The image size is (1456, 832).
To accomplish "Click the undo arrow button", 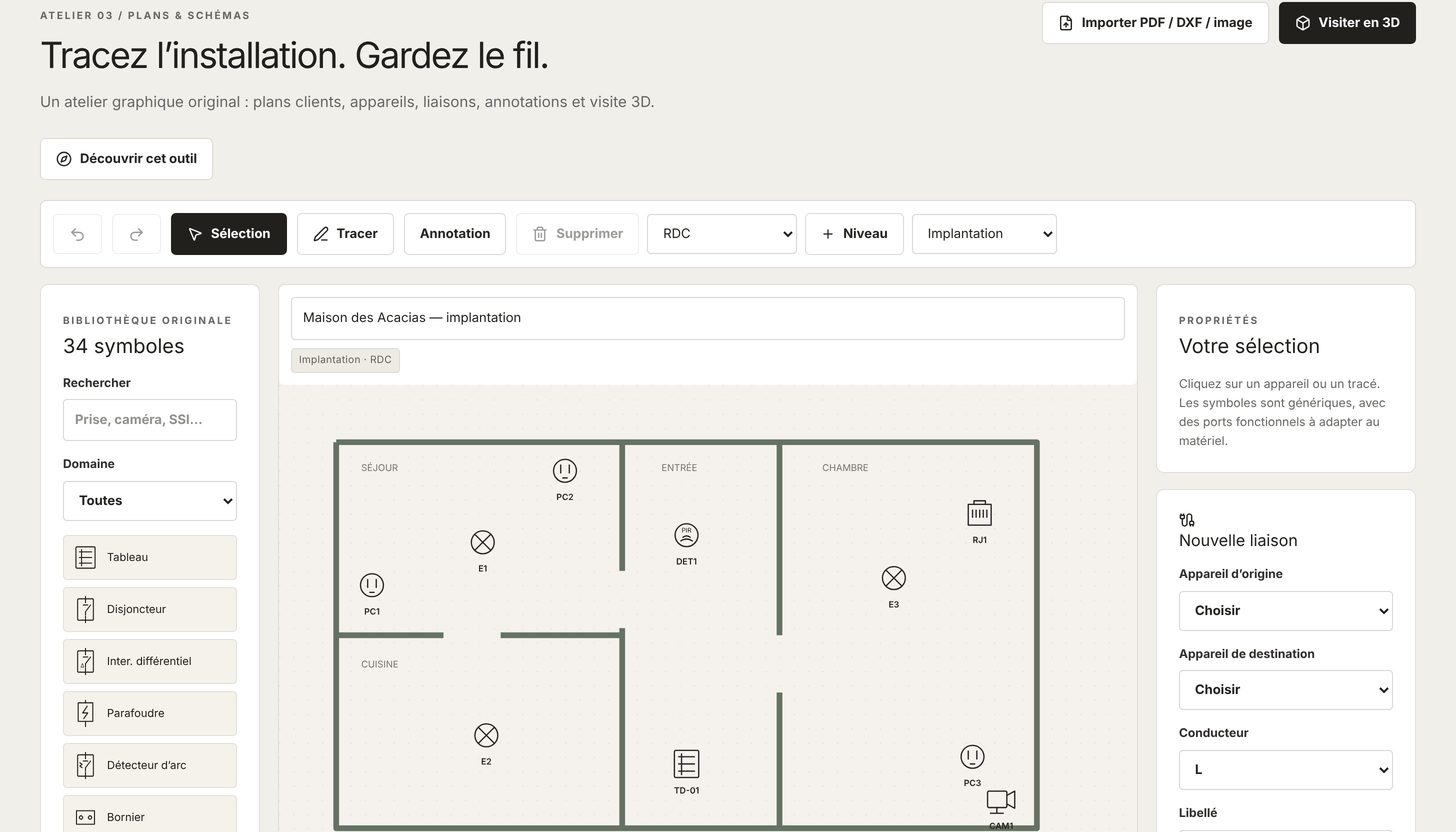I will (77, 234).
